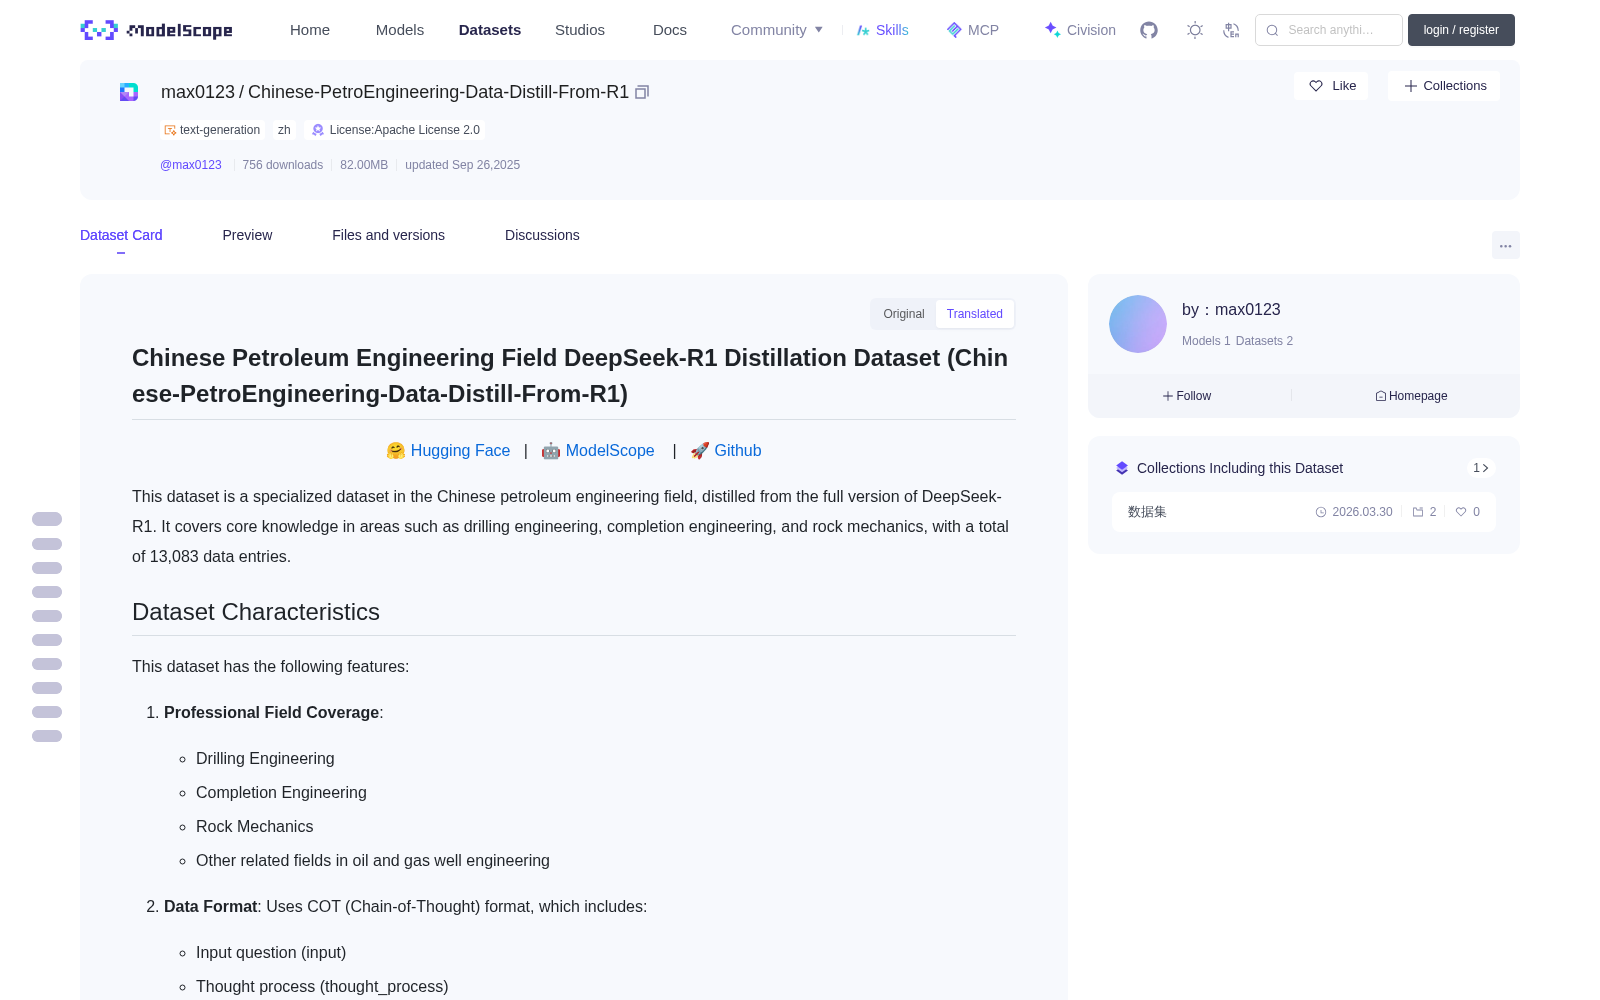1600x1000 pixels.
Task: Follow user max0123
Action: (1187, 396)
